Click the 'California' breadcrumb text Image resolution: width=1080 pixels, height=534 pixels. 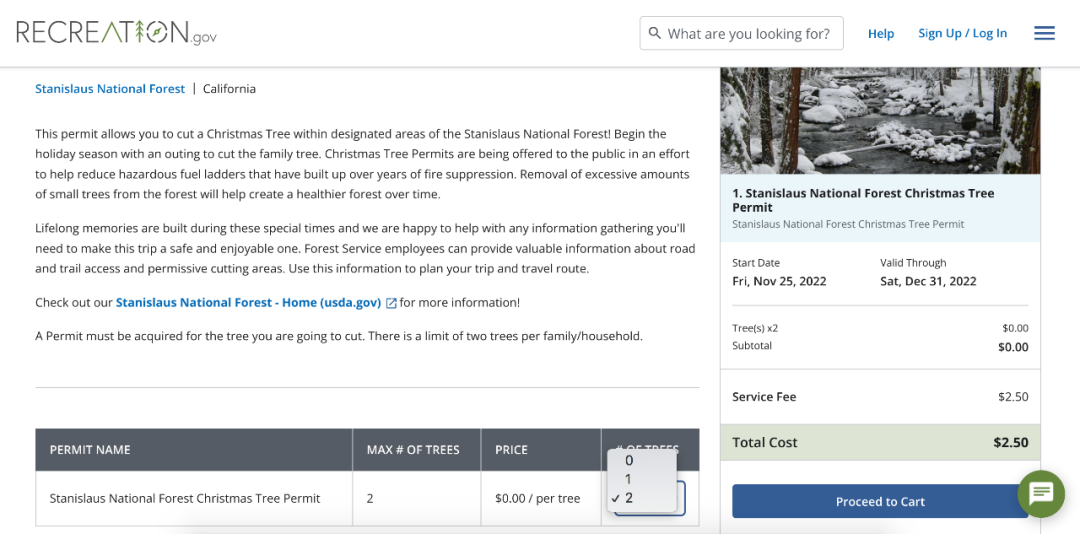coord(229,89)
